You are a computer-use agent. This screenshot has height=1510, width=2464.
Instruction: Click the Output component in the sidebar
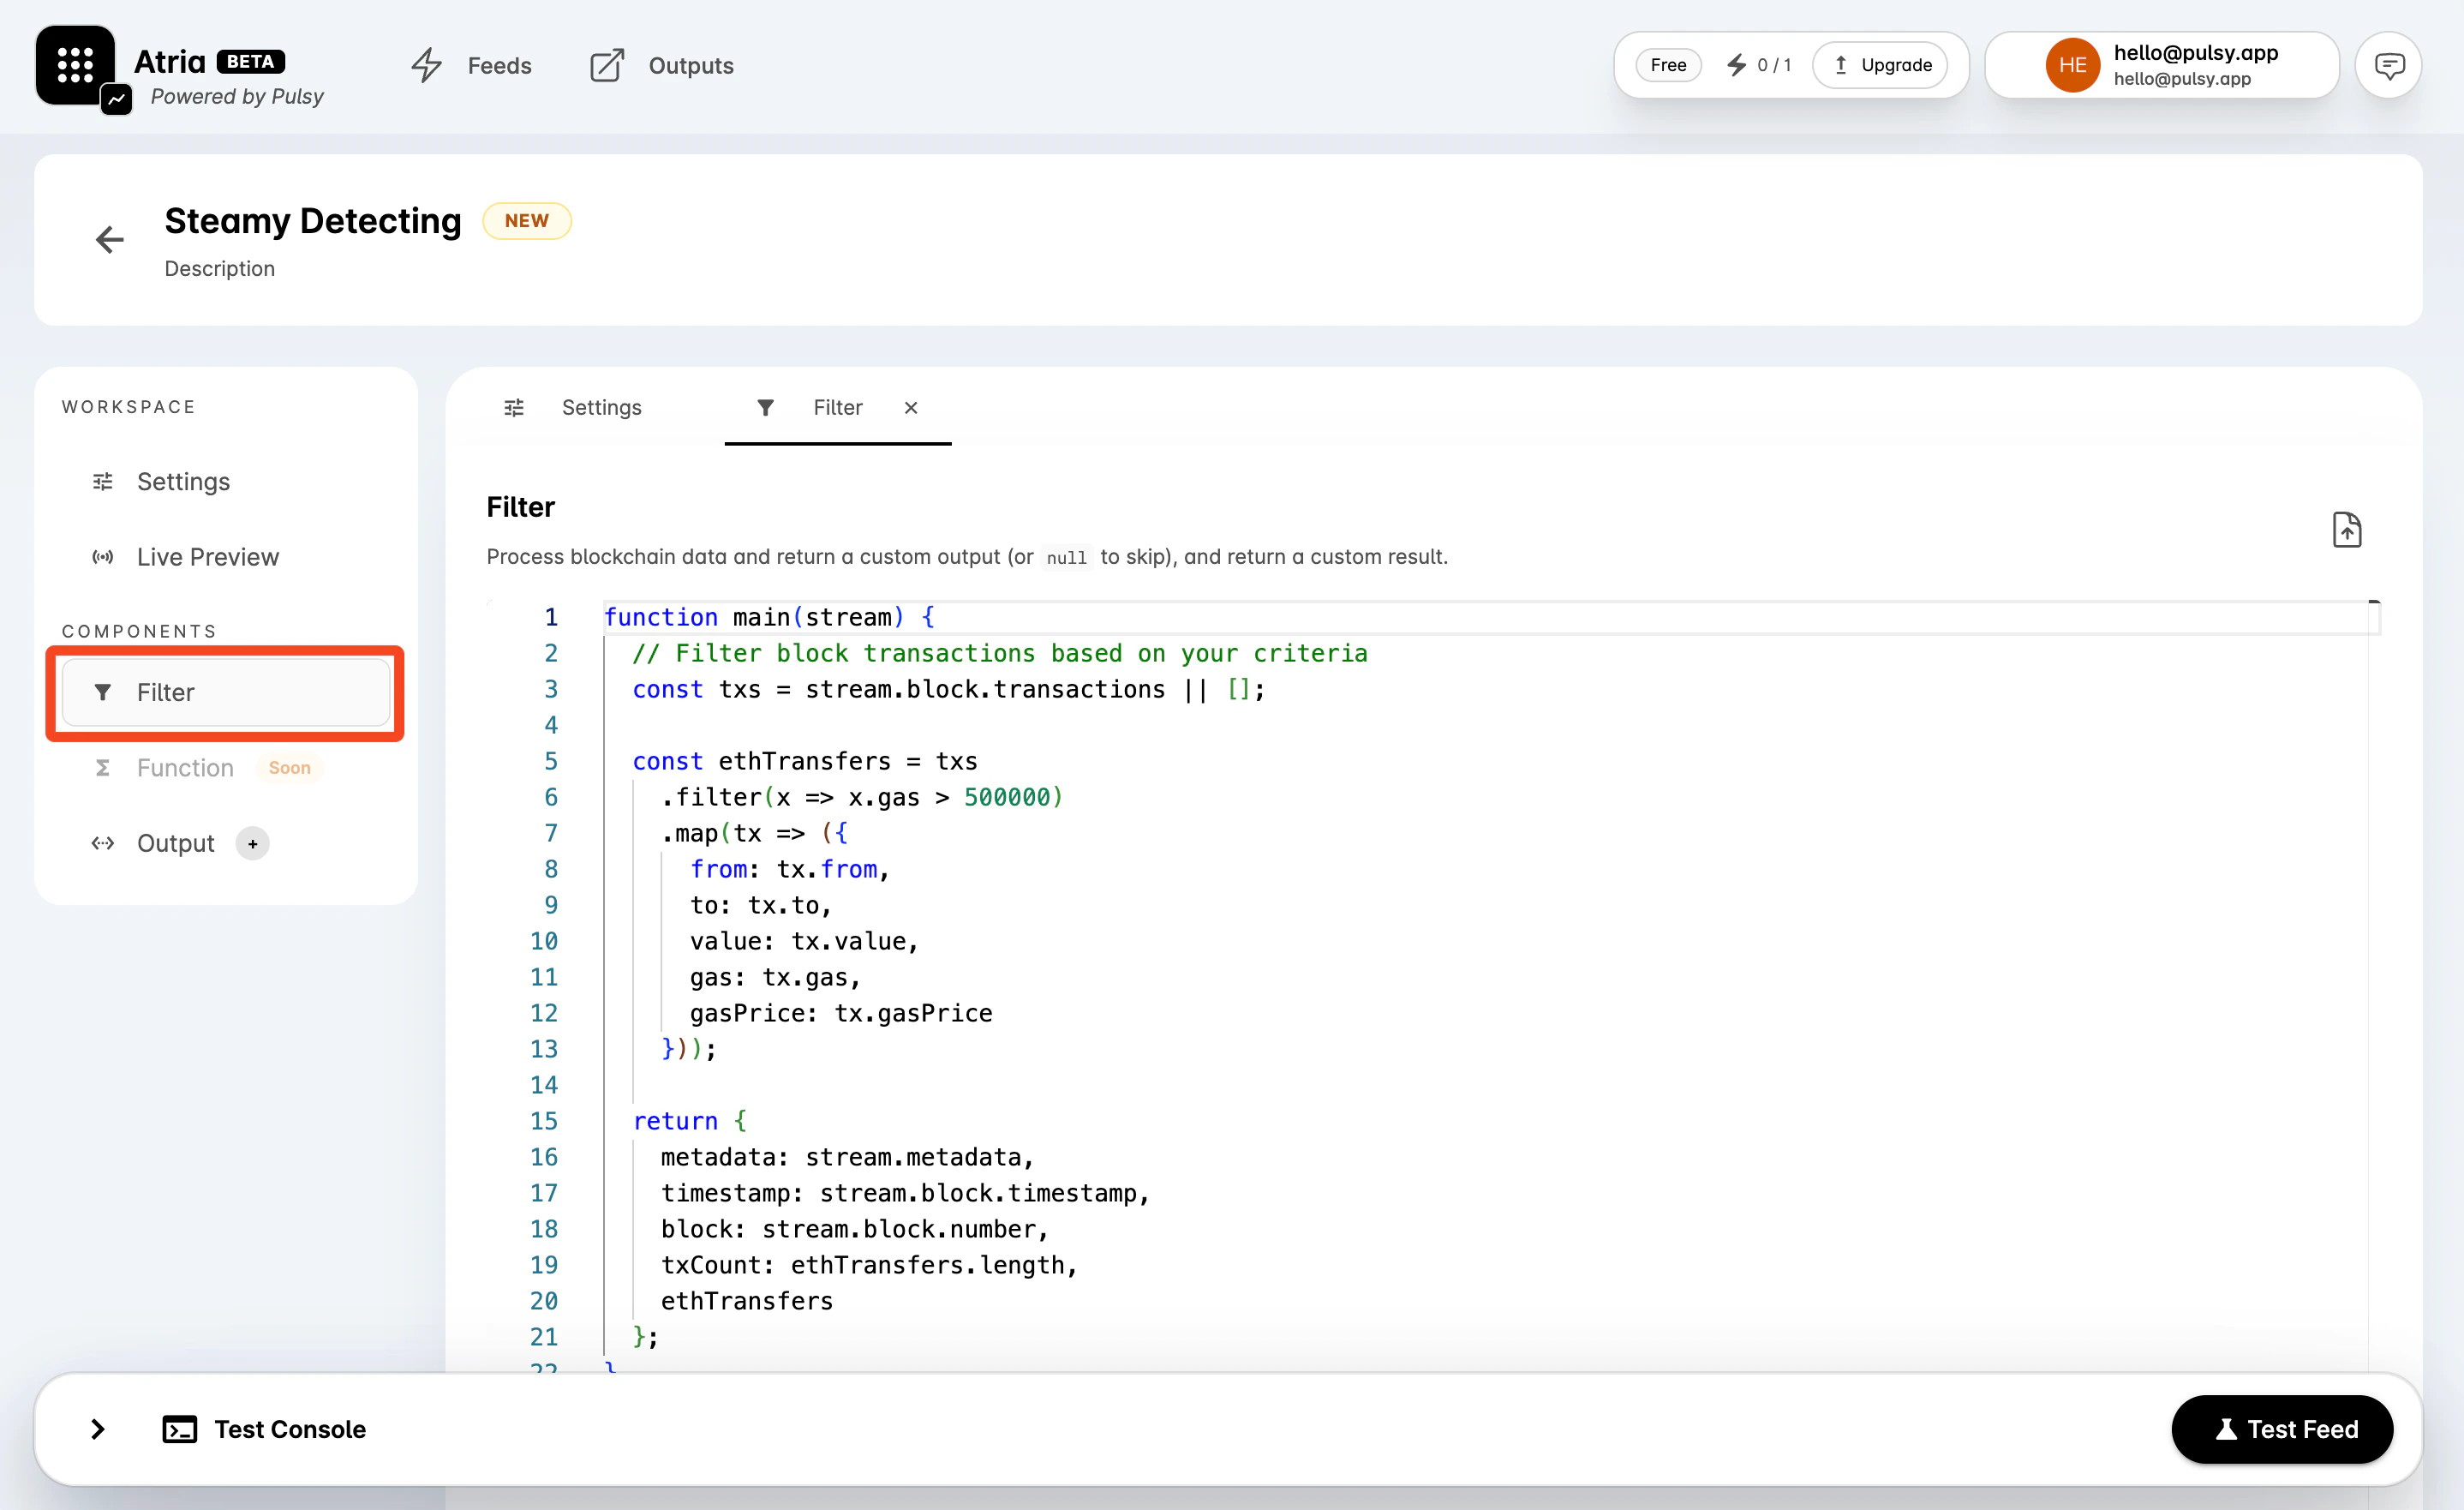point(175,844)
